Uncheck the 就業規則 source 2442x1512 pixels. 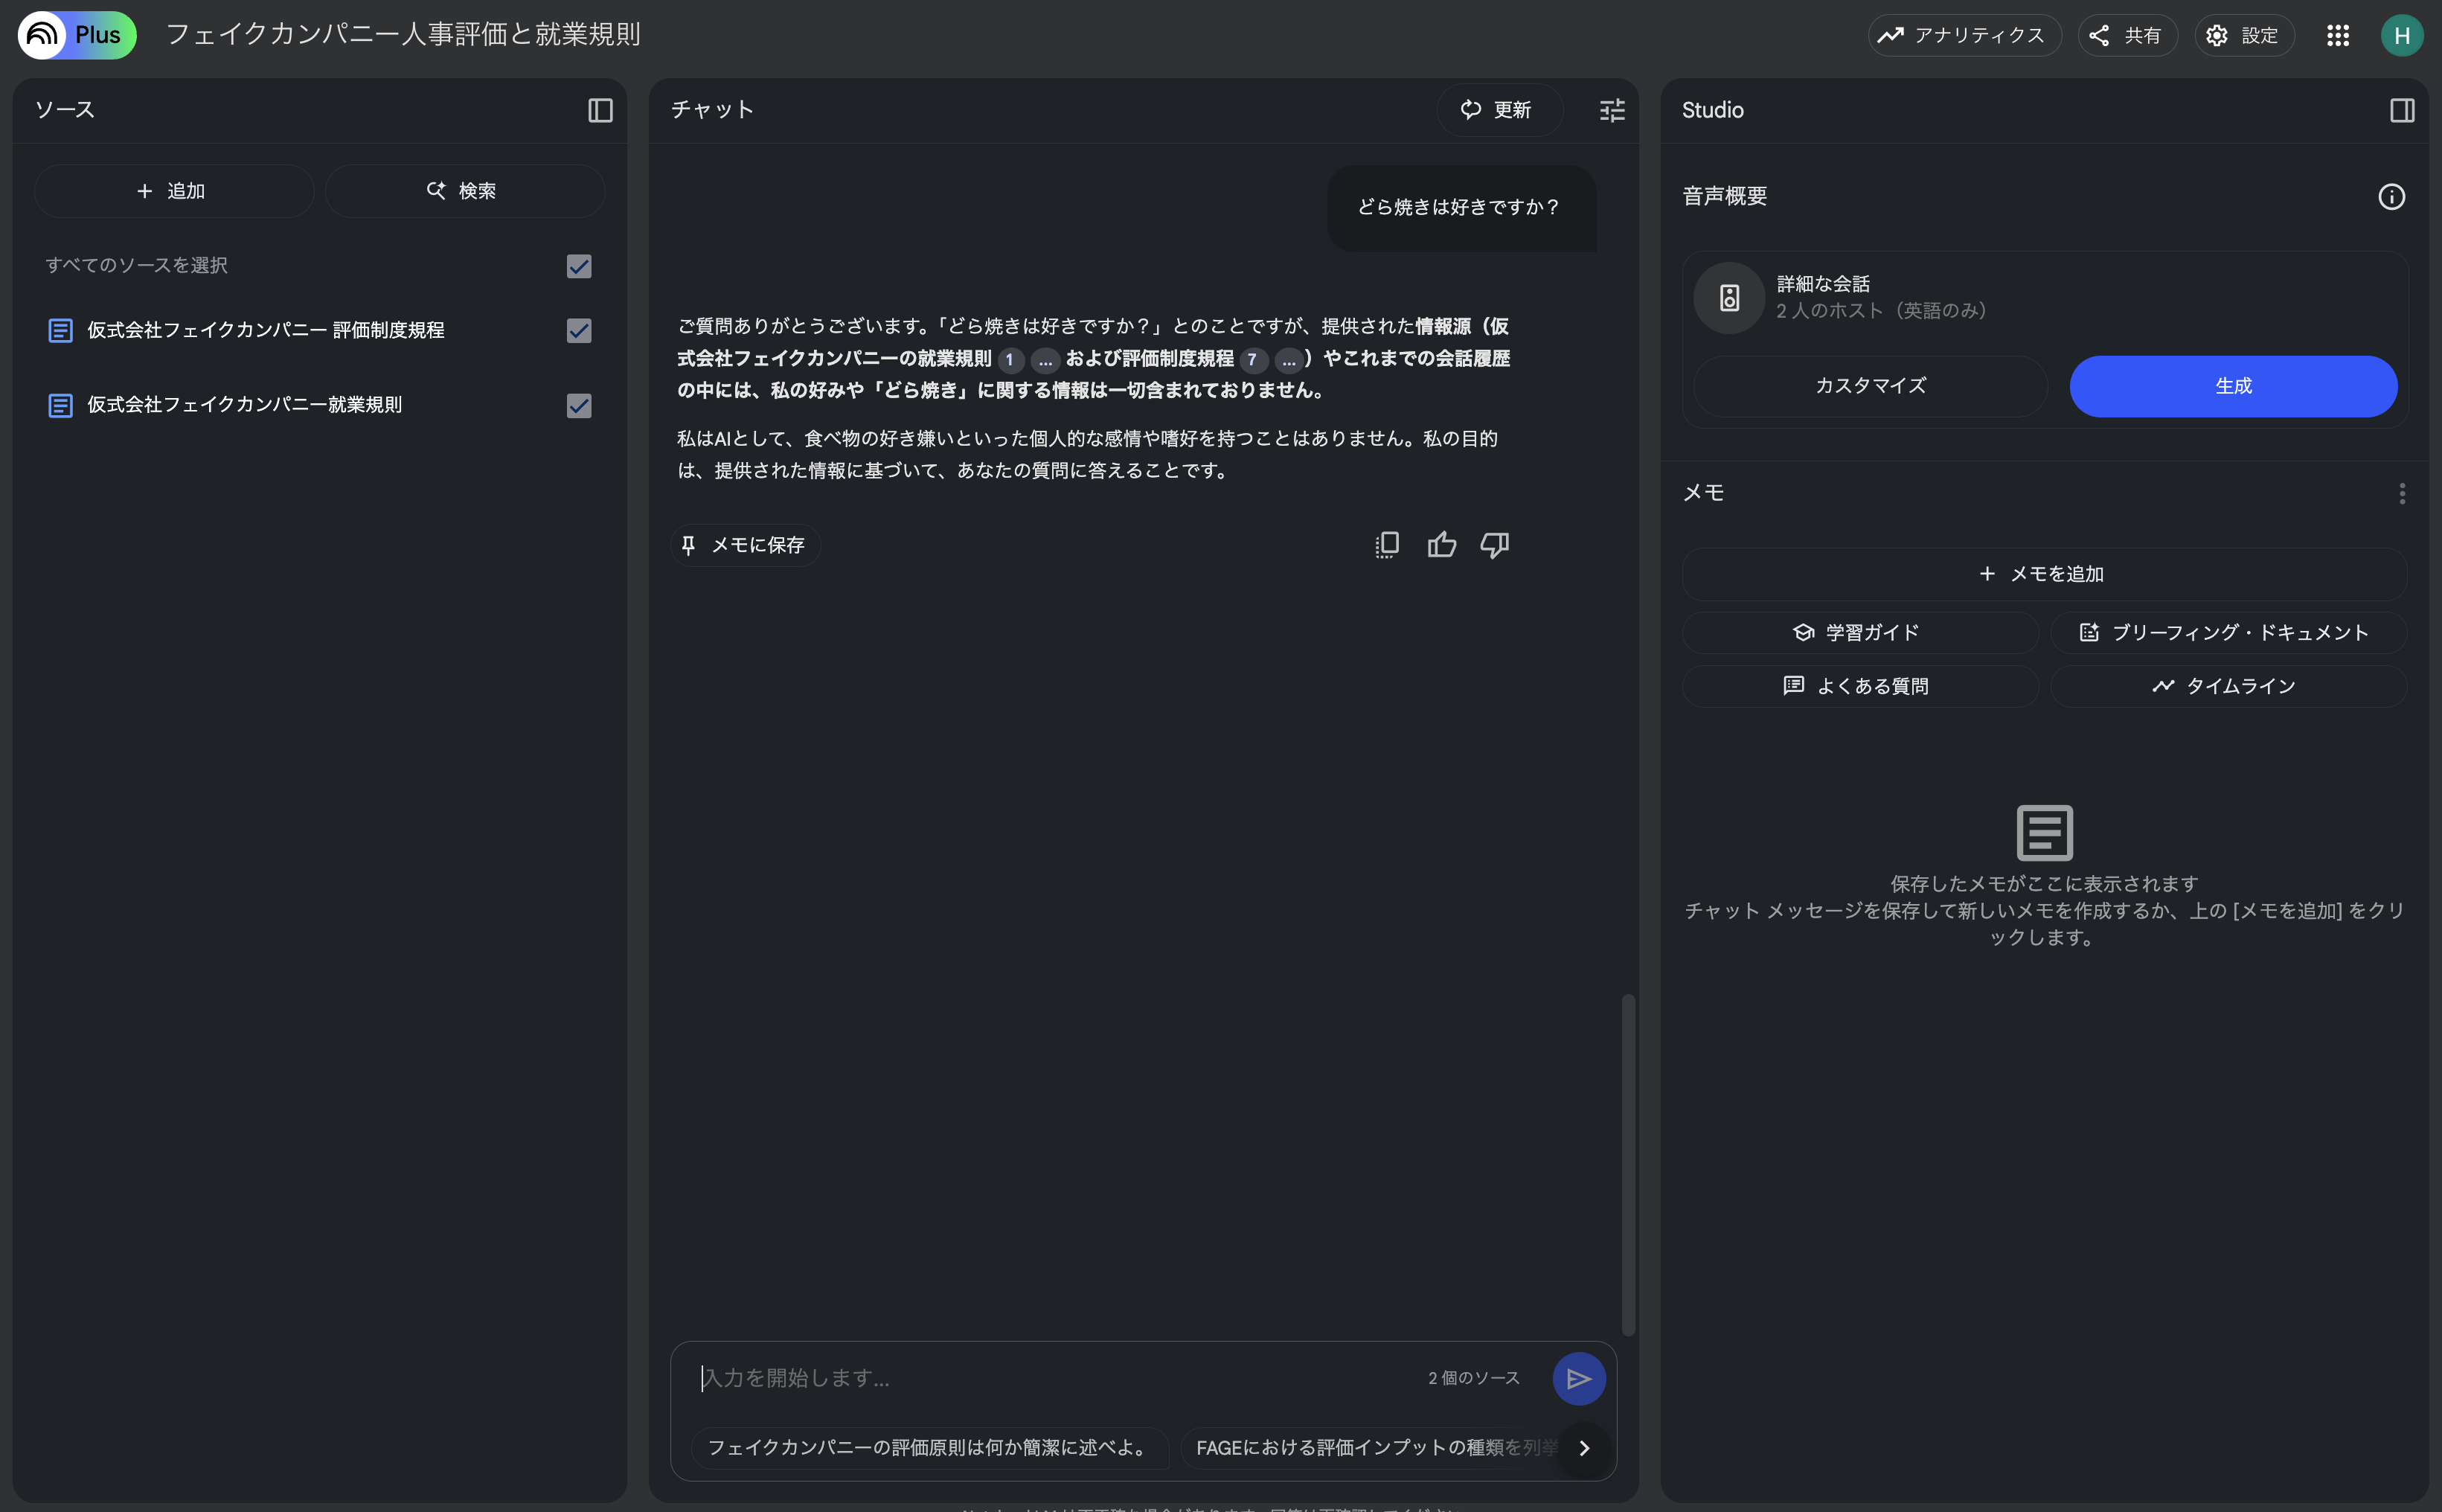(578, 406)
